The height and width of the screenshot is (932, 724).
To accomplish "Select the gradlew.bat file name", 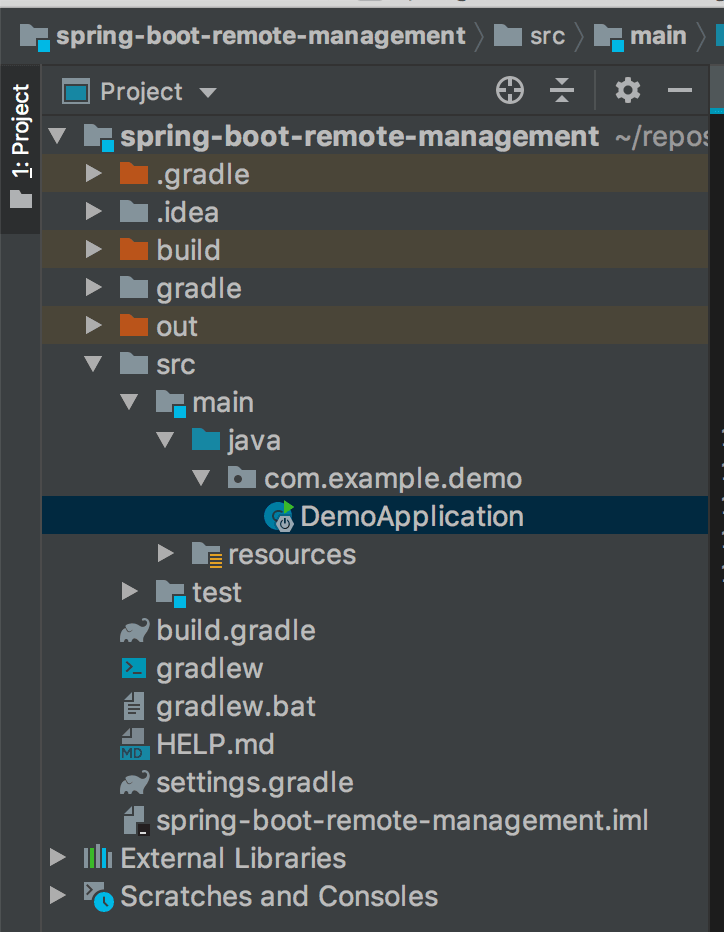I will (236, 707).
